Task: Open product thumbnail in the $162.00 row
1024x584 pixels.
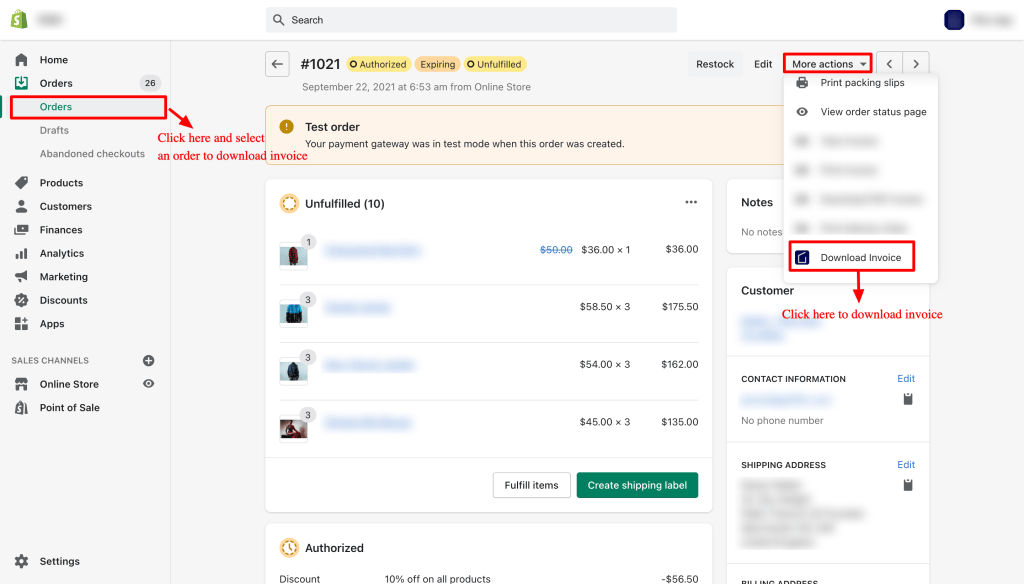Action: 293,370
